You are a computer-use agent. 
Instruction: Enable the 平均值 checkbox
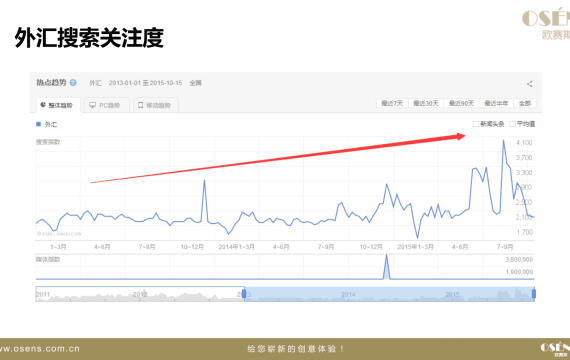coord(512,124)
